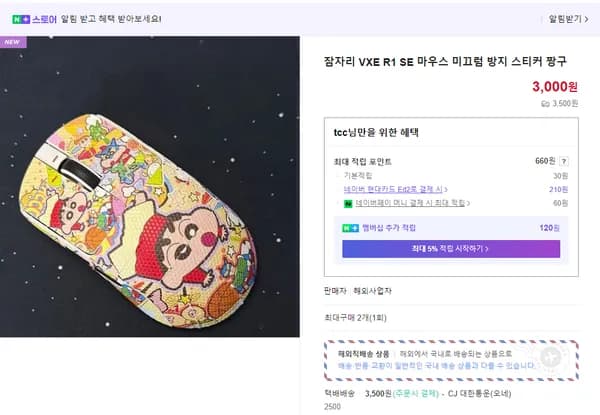Image resolution: width=600 pixels, height=415 pixels.
Task: Open the 네이버 현대카드 Ed2 payment link
Action: pos(396,189)
